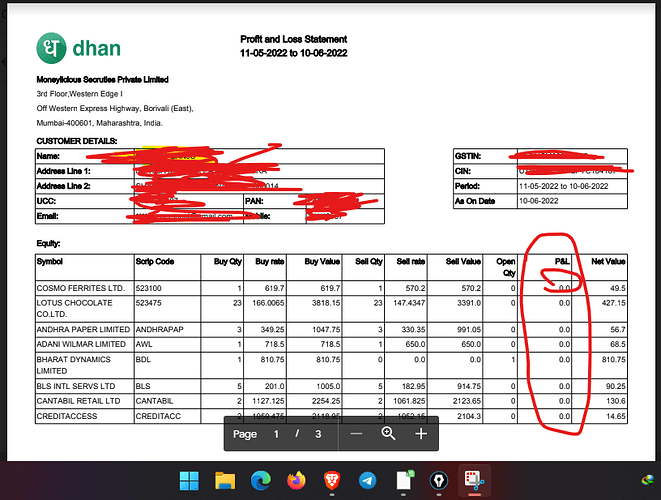Click sell value 914.75
Image resolution: width=661 pixels, height=500 pixels.
point(469,386)
